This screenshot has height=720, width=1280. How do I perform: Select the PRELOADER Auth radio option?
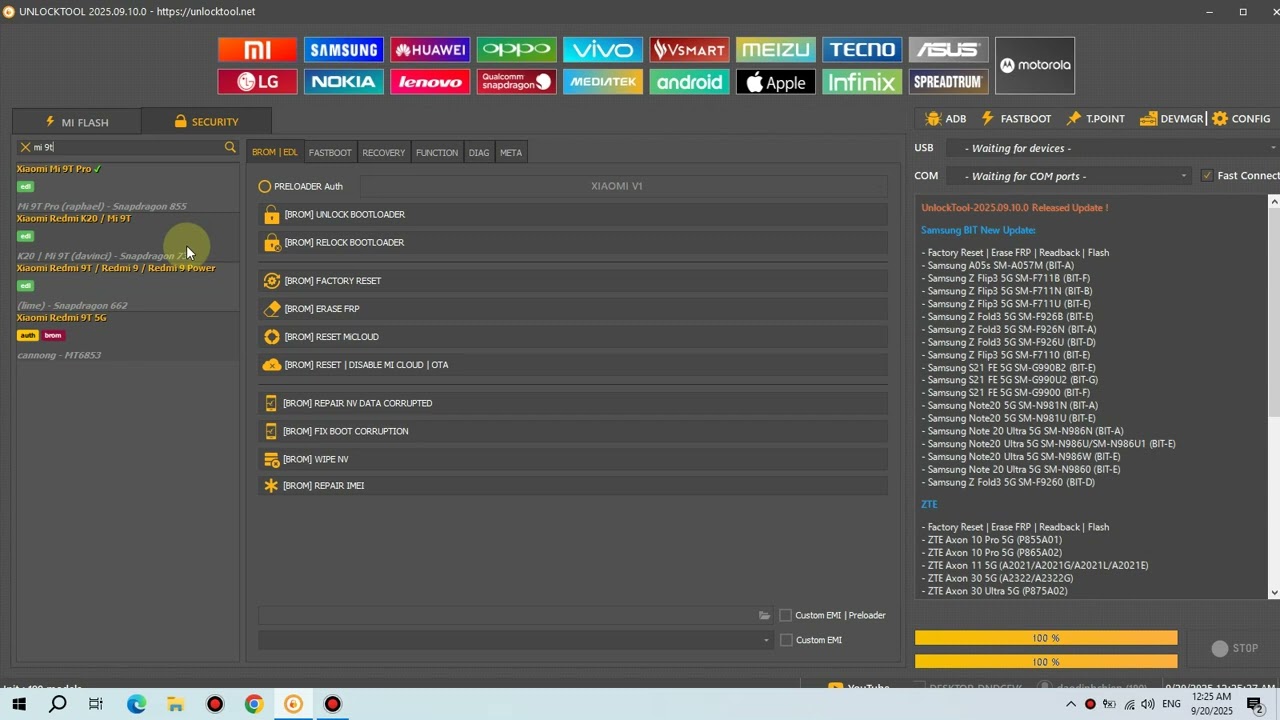[265, 186]
